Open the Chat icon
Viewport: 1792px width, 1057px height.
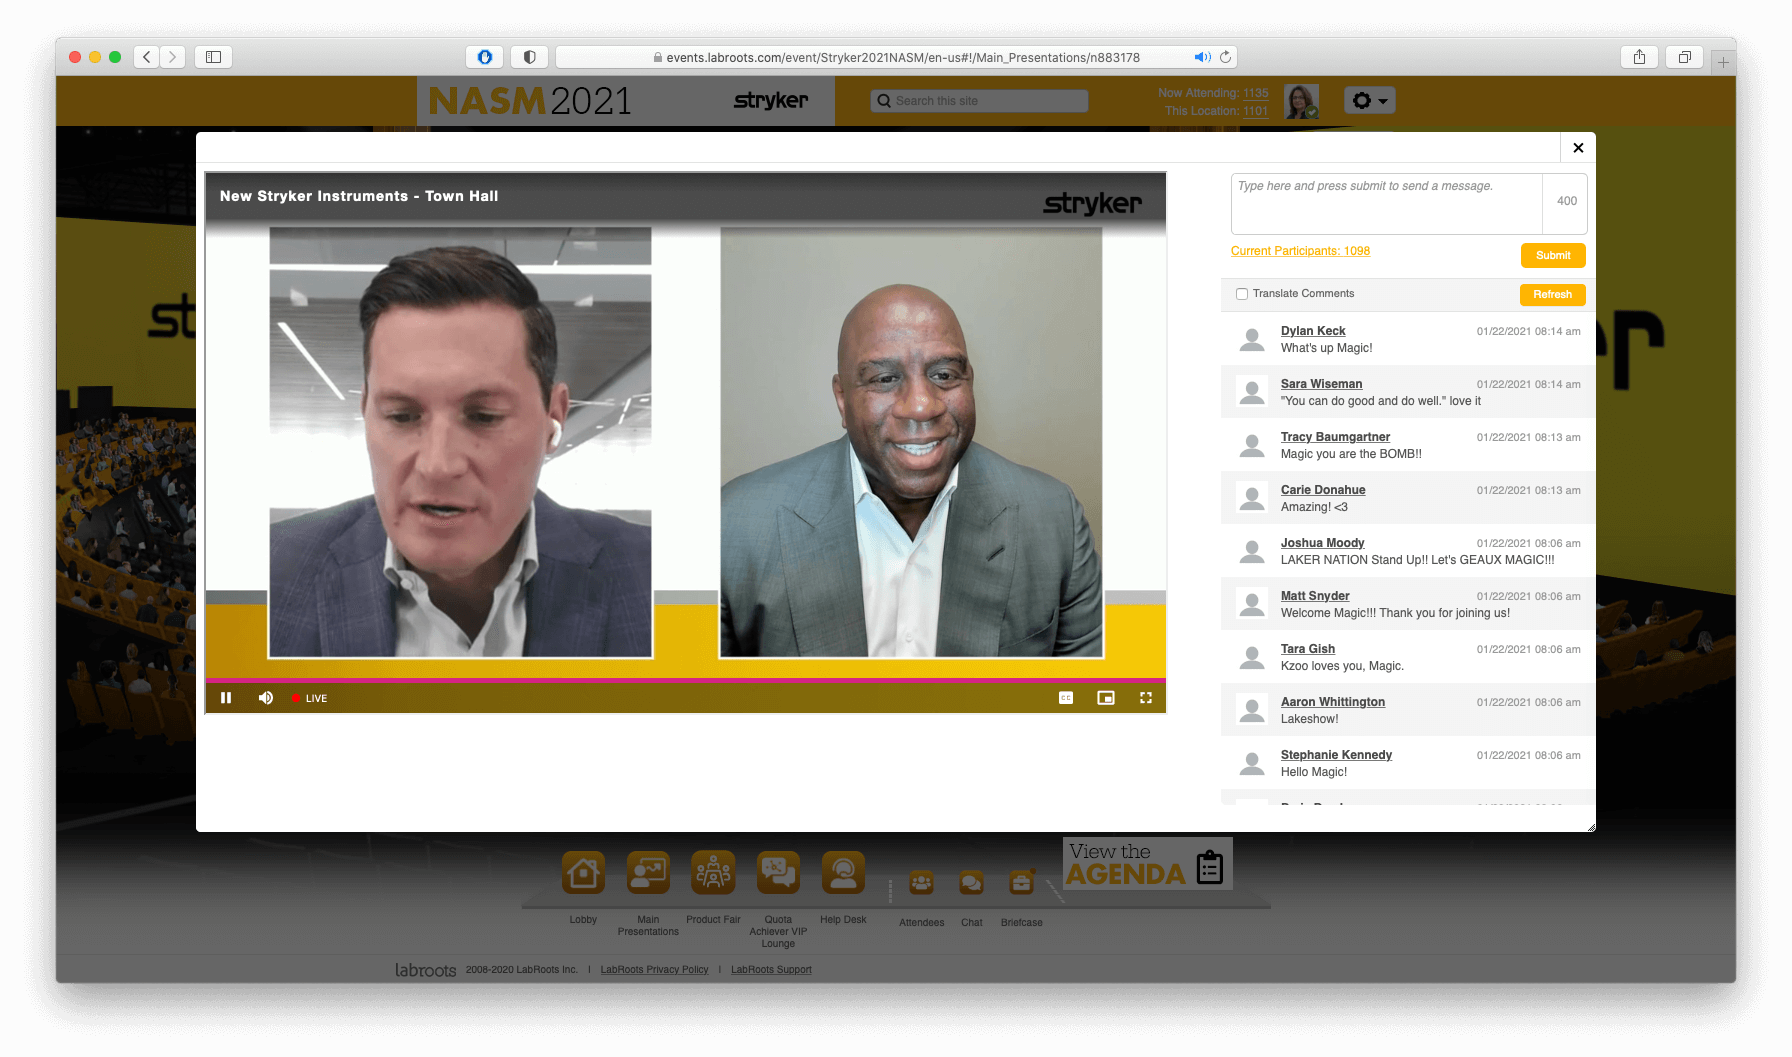pyautogui.click(x=971, y=883)
